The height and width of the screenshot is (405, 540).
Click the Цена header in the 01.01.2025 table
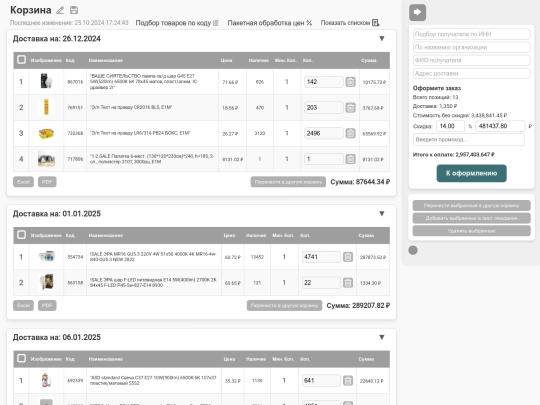(x=229, y=236)
